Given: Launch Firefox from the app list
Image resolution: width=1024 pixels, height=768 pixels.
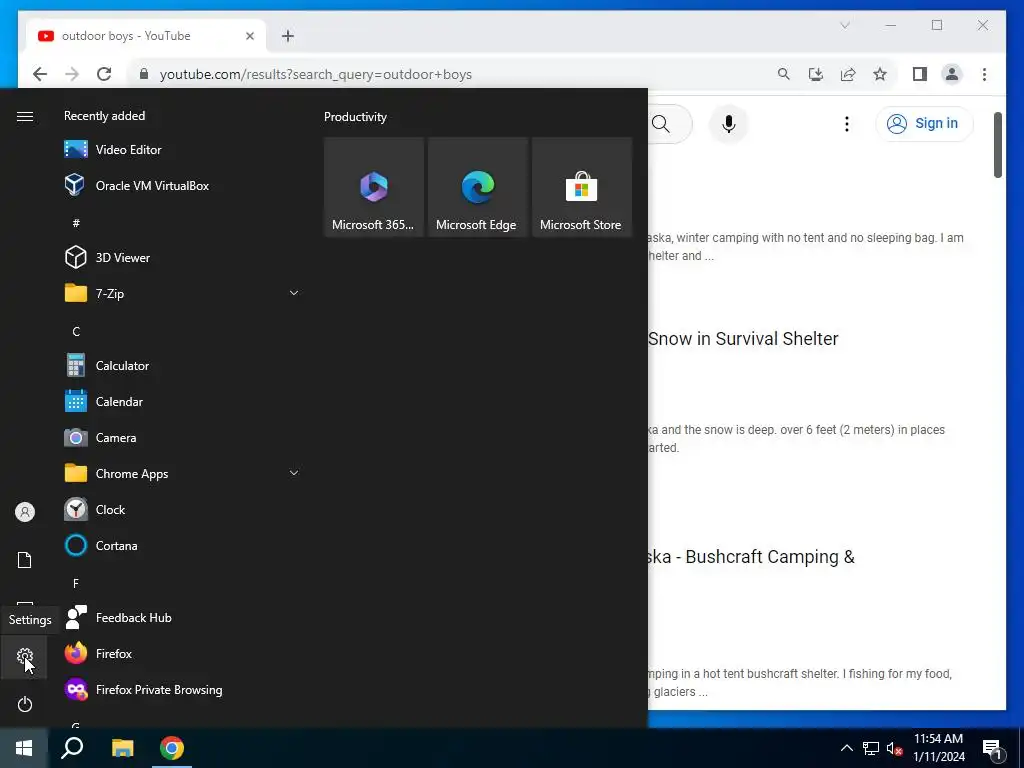Looking at the screenshot, I should [x=183, y=654].
